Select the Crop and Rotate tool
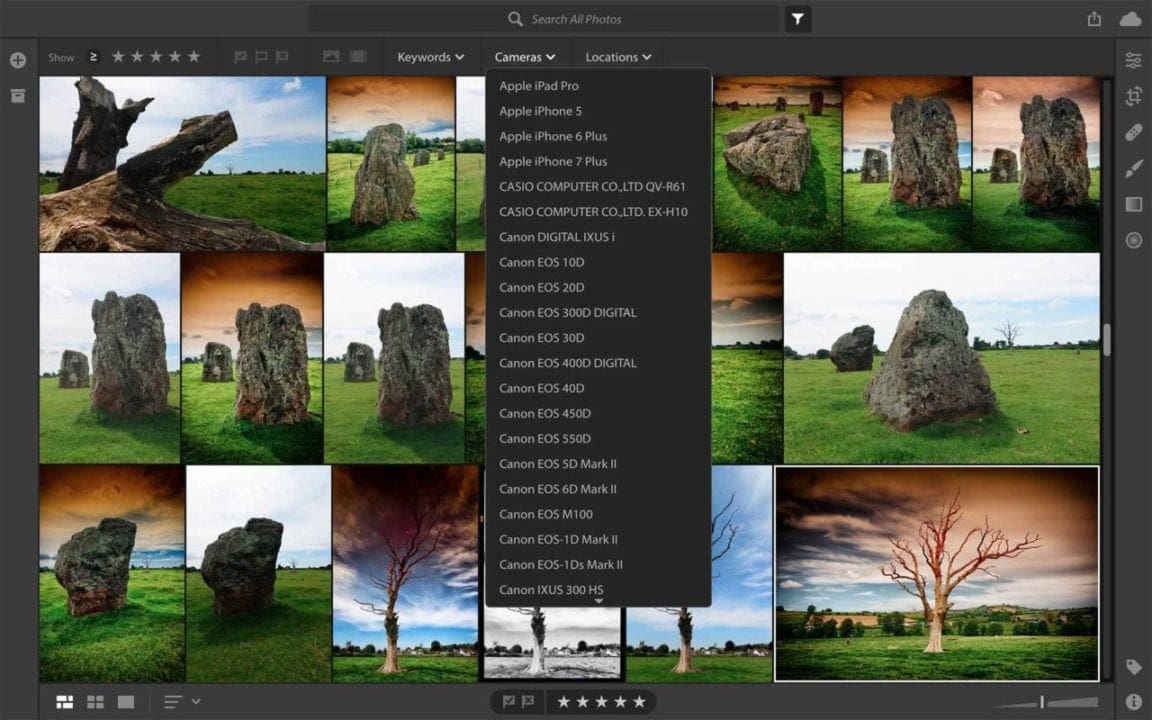 pos(1134,96)
